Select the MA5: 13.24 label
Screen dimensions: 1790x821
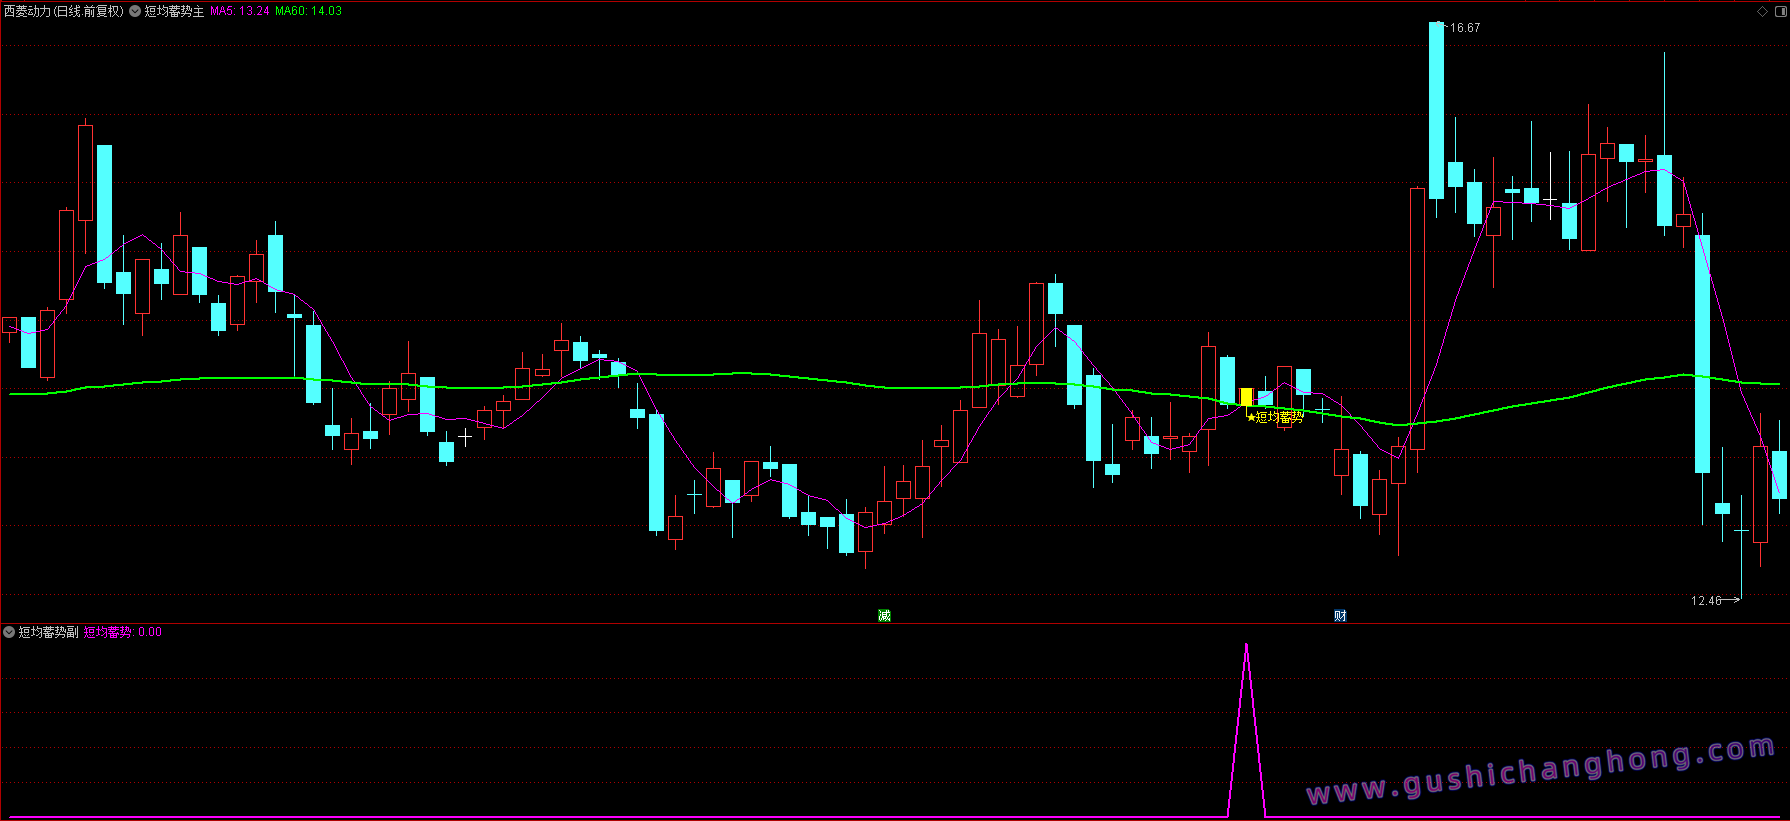[x=240, y=11]
